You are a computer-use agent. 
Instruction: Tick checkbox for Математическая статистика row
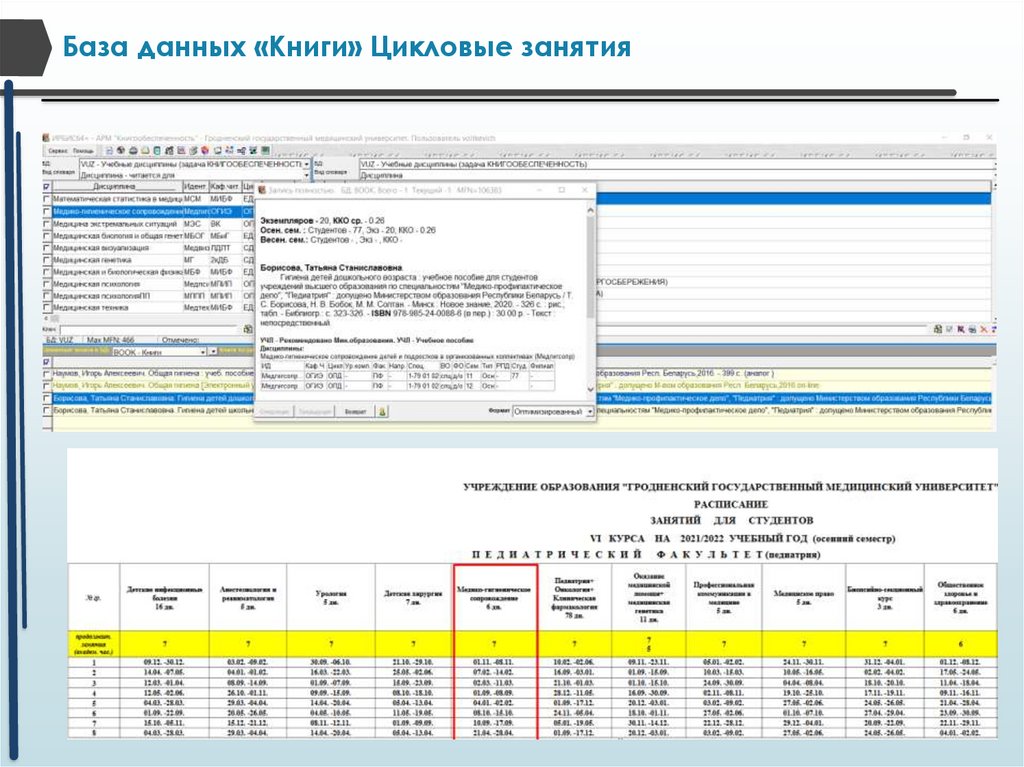(x=46, y=199)
